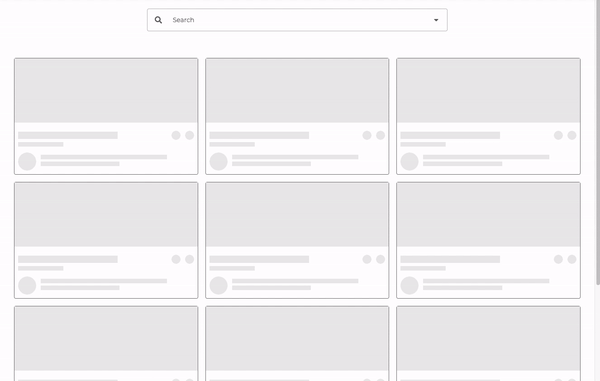Open the search bar dropdown arrow
The image size is (600, 381).
(x=436, y=20)
